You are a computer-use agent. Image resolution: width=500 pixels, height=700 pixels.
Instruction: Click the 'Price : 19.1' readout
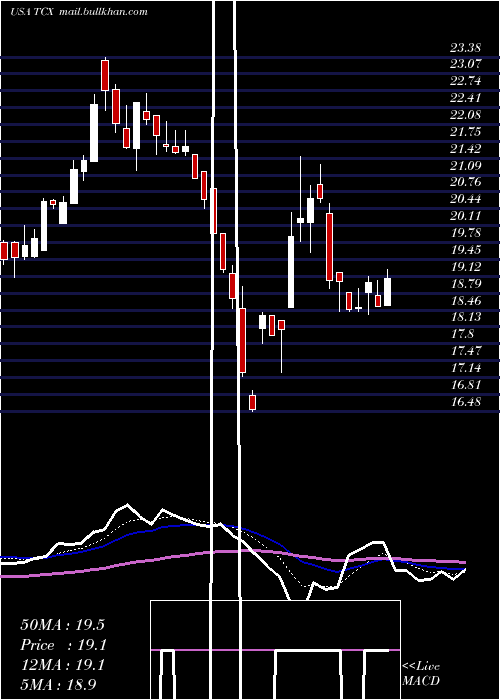62,645
